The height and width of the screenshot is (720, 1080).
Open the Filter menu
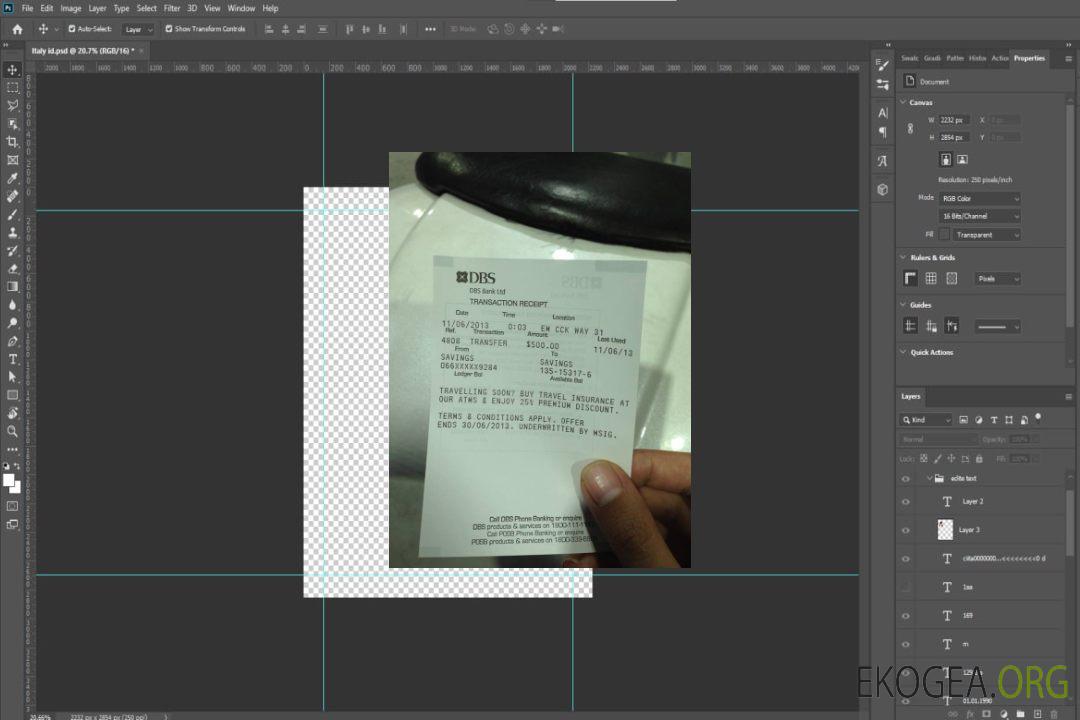pyautogui.click(x=172, y=8)
